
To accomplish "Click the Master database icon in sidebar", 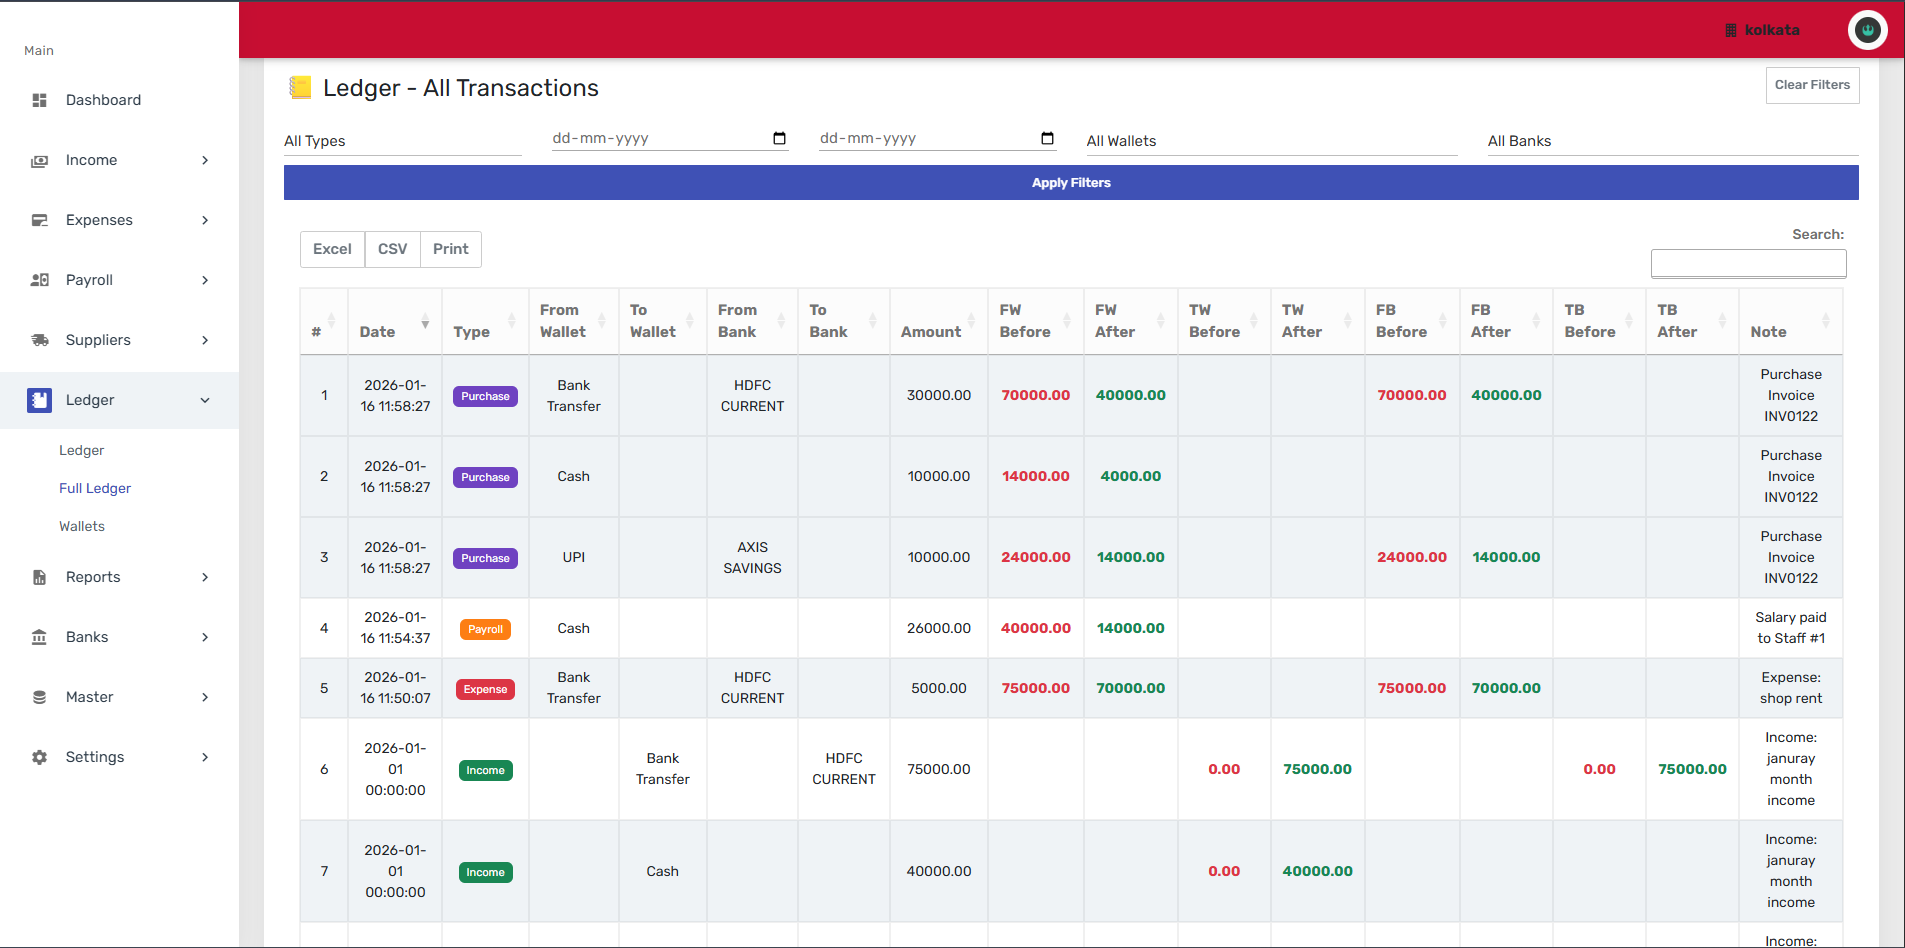I will (x=40, y=697).
